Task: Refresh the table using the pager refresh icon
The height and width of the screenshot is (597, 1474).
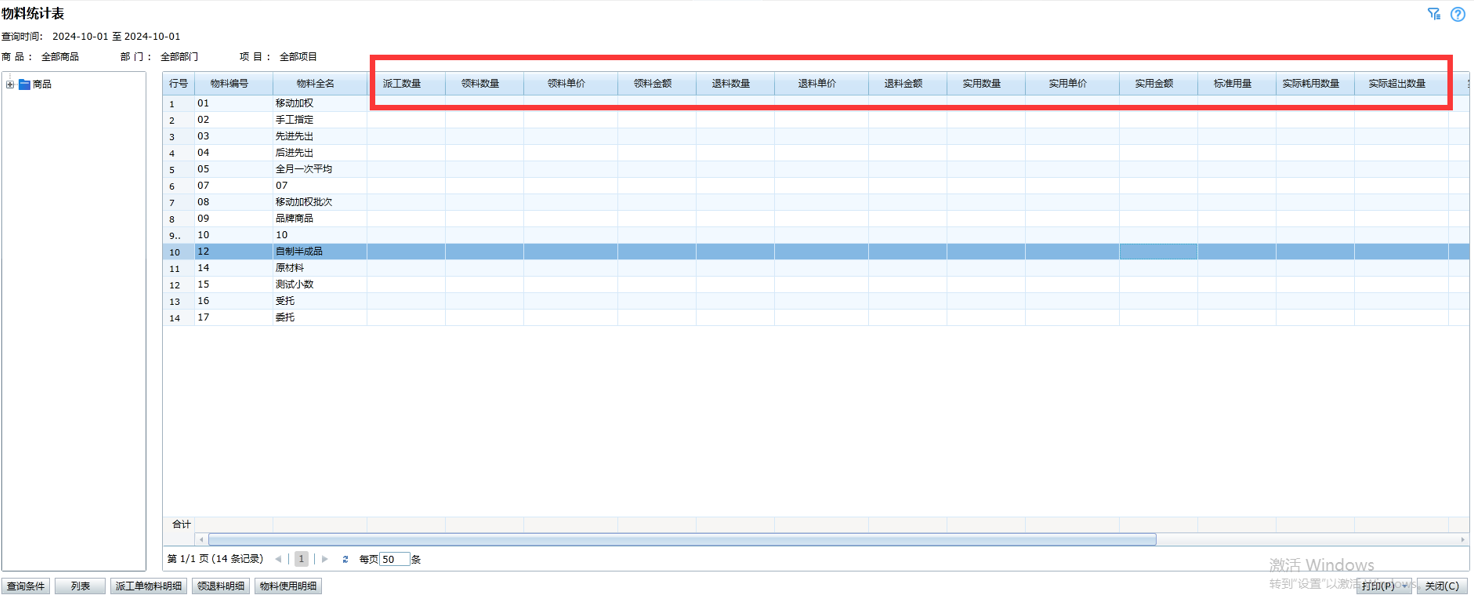Action: [x=345, y=560]
